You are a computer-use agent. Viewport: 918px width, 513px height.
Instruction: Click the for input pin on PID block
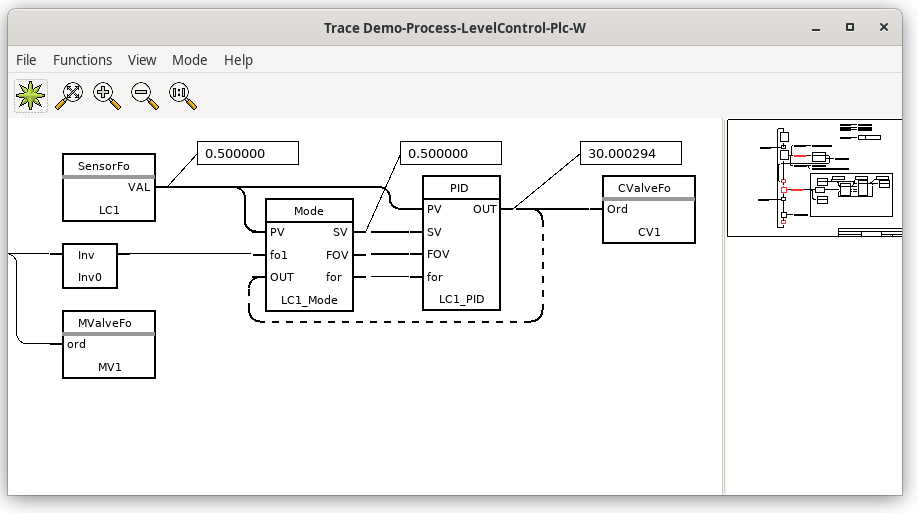point(434,277)
